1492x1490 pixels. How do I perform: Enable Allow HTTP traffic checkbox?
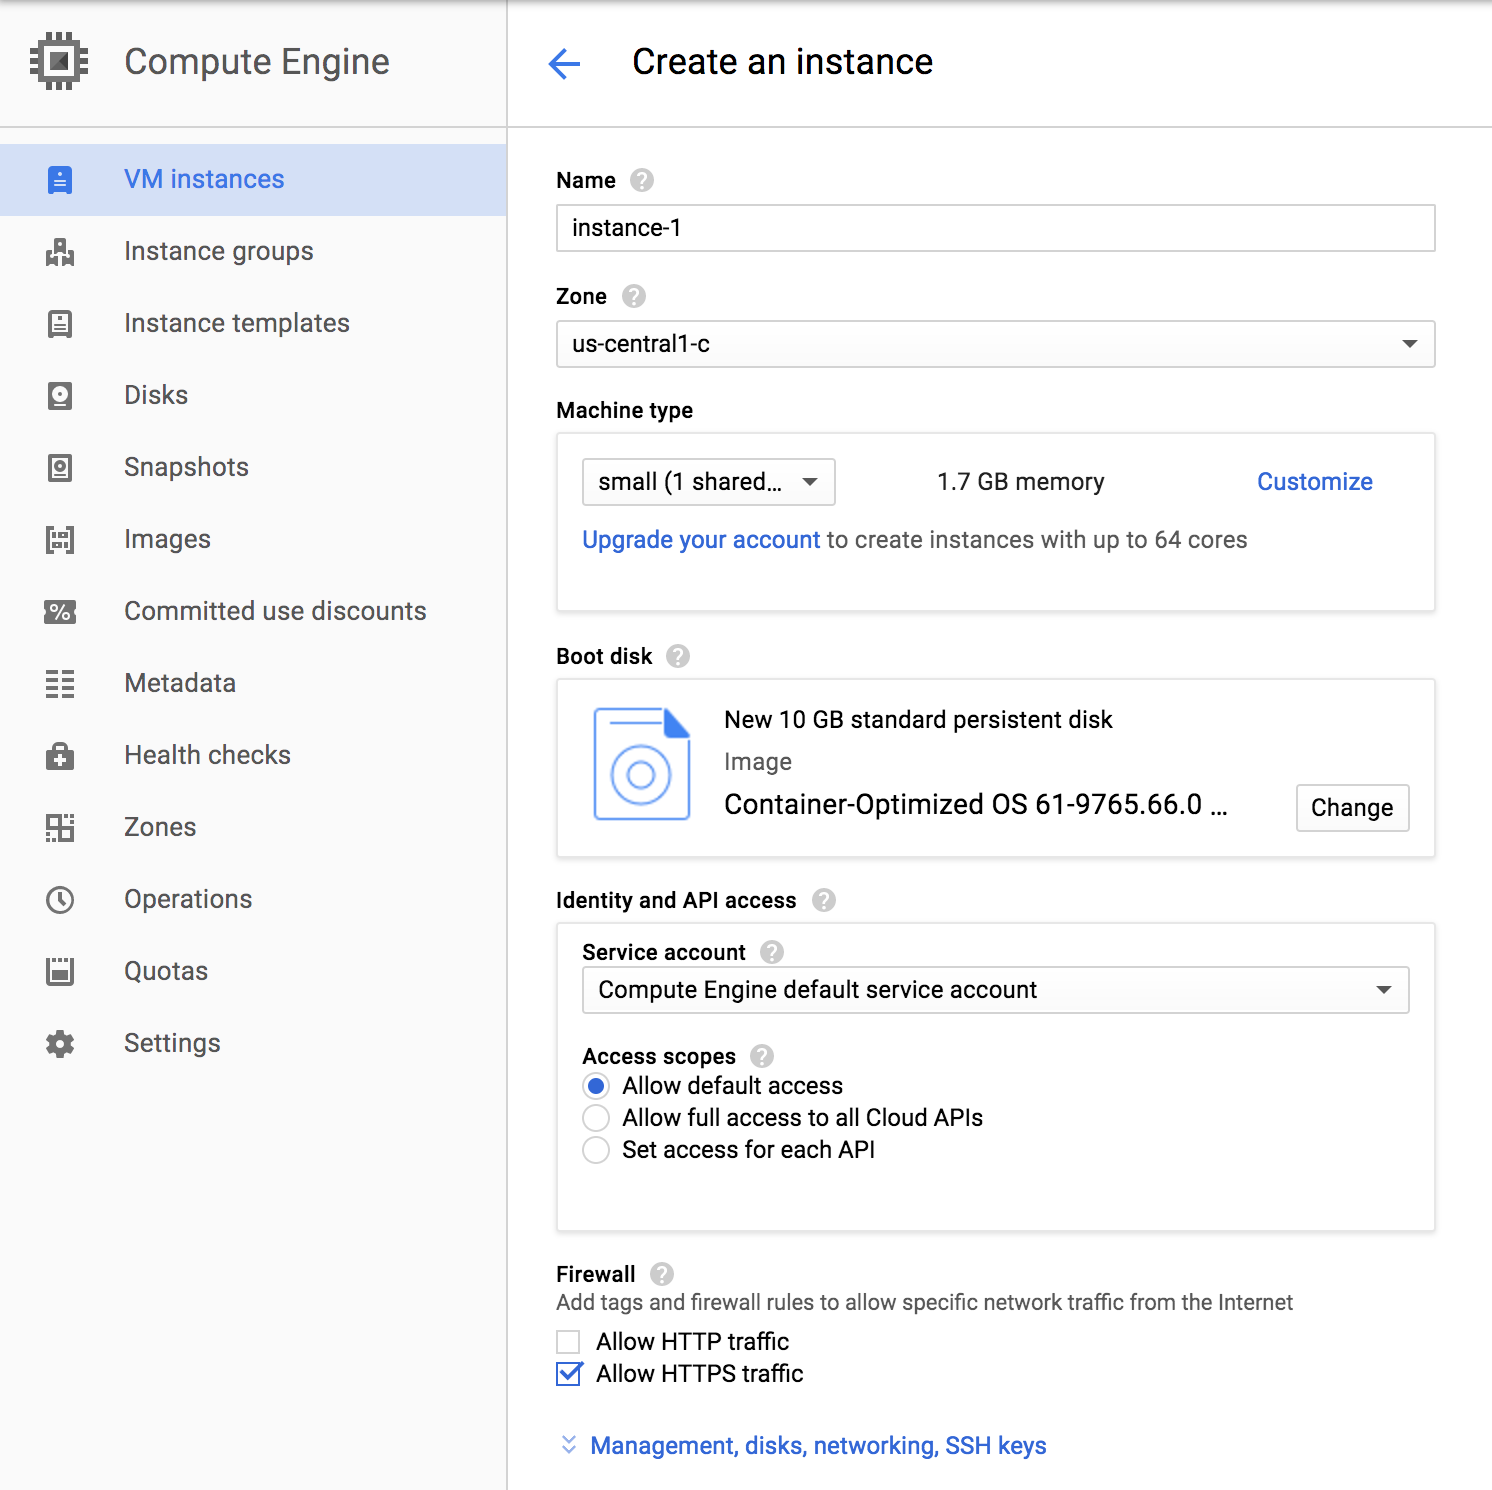(x=569, y=1342)
